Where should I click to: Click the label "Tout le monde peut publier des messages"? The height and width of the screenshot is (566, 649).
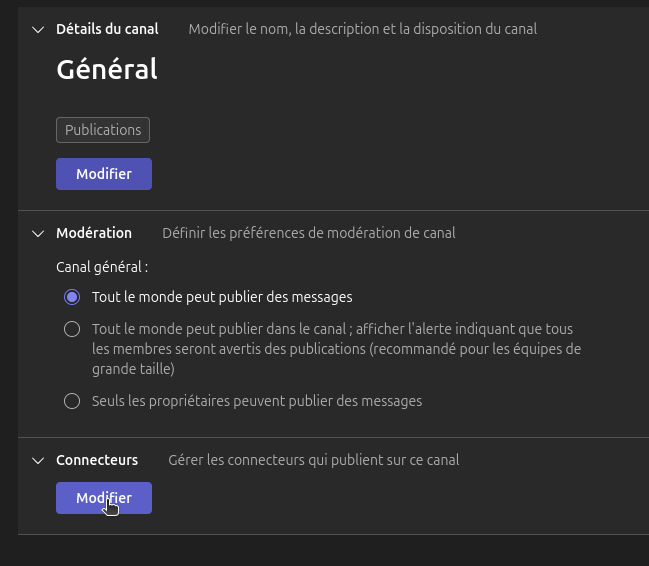[x=222, y=297]
